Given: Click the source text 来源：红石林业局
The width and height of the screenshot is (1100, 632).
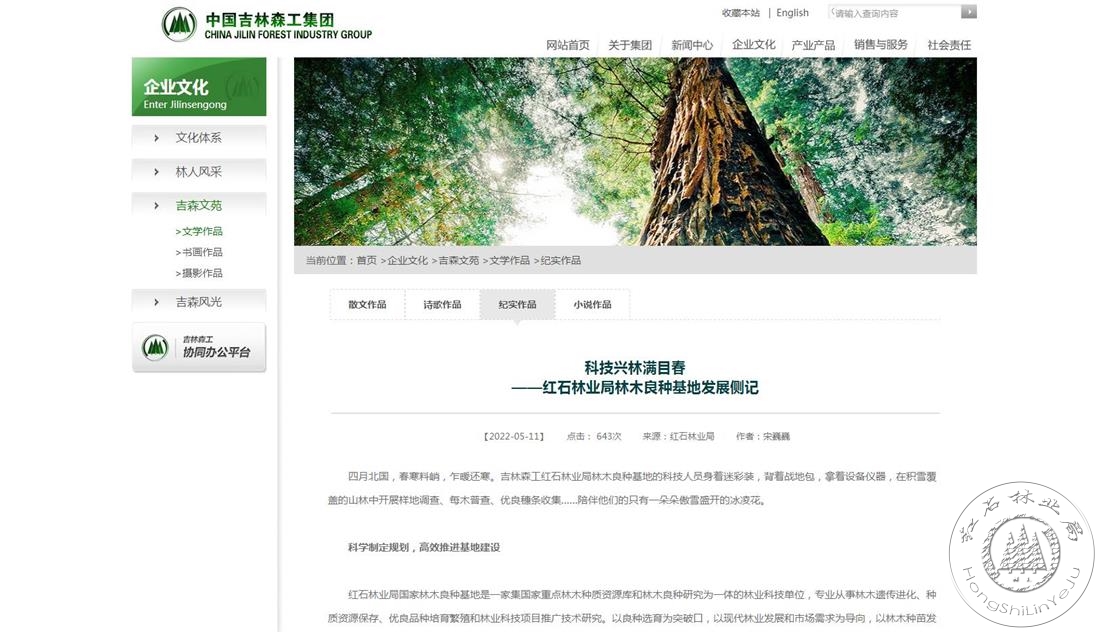Looking at the screenshot, I should (678, 436).
